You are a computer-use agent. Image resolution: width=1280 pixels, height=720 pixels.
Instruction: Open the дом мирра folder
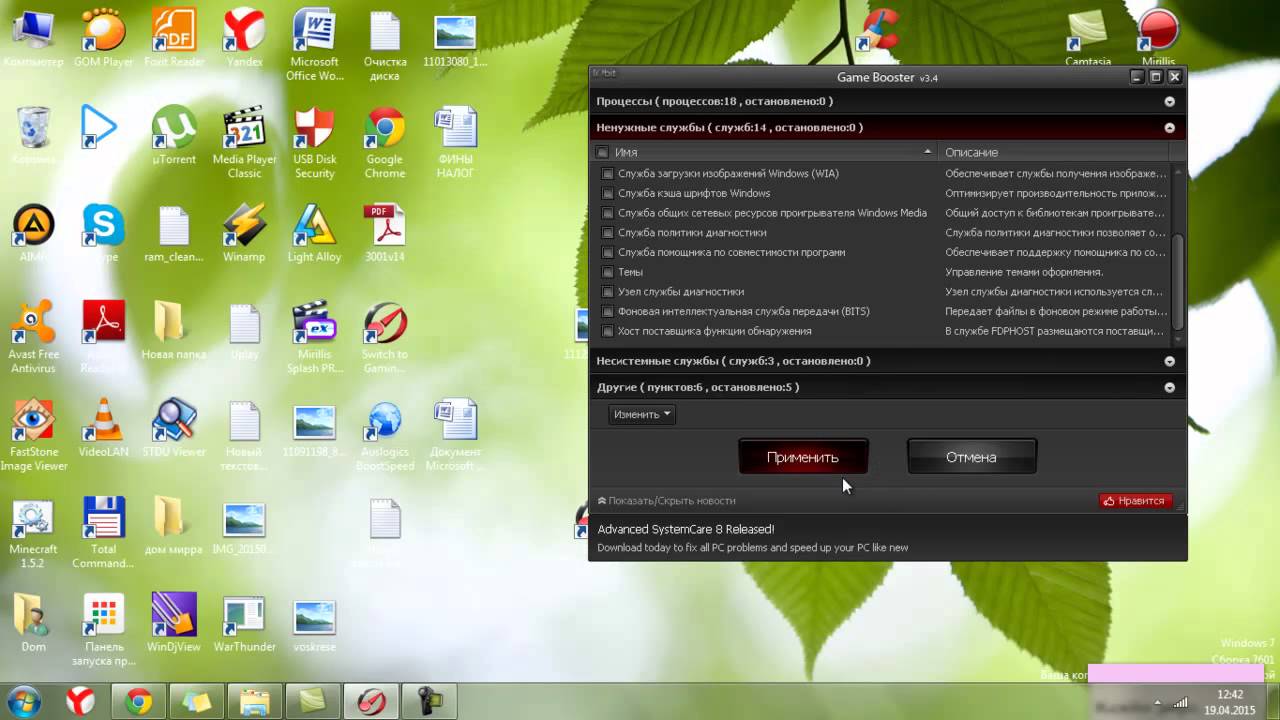[174, 527]
